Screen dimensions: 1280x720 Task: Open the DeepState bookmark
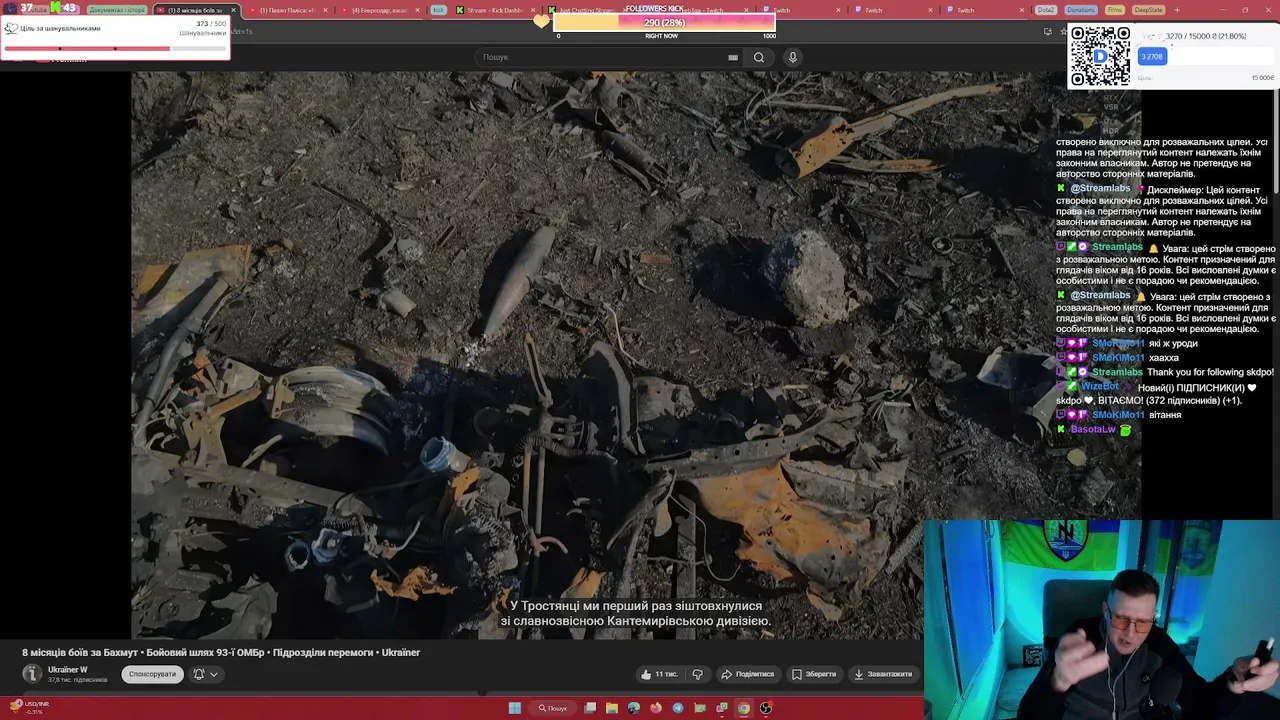point(1149,10)
